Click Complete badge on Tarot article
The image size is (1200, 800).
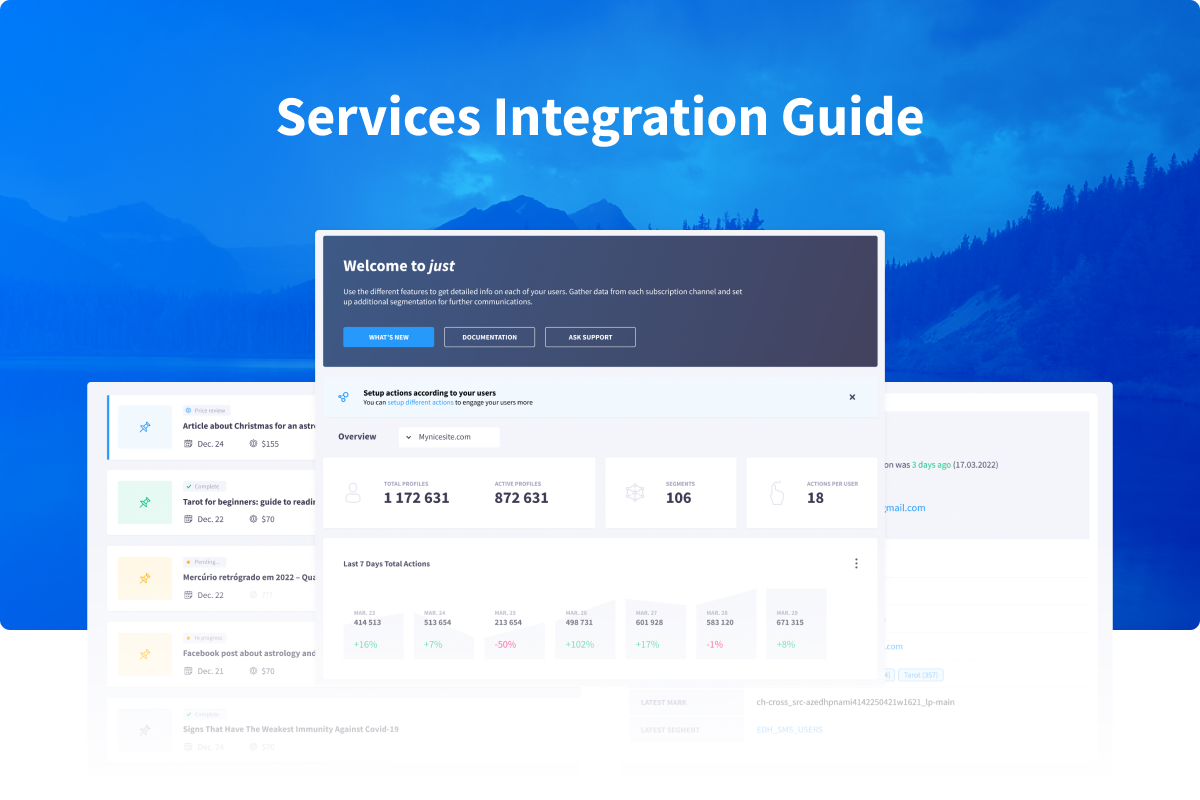point(204,486)
